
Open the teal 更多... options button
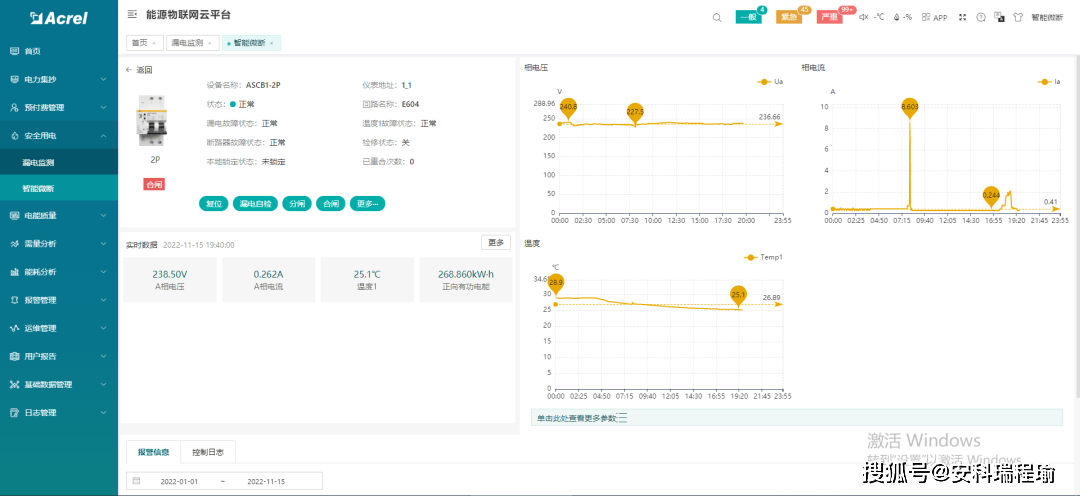pyautogui.click(x=367, y=204)
